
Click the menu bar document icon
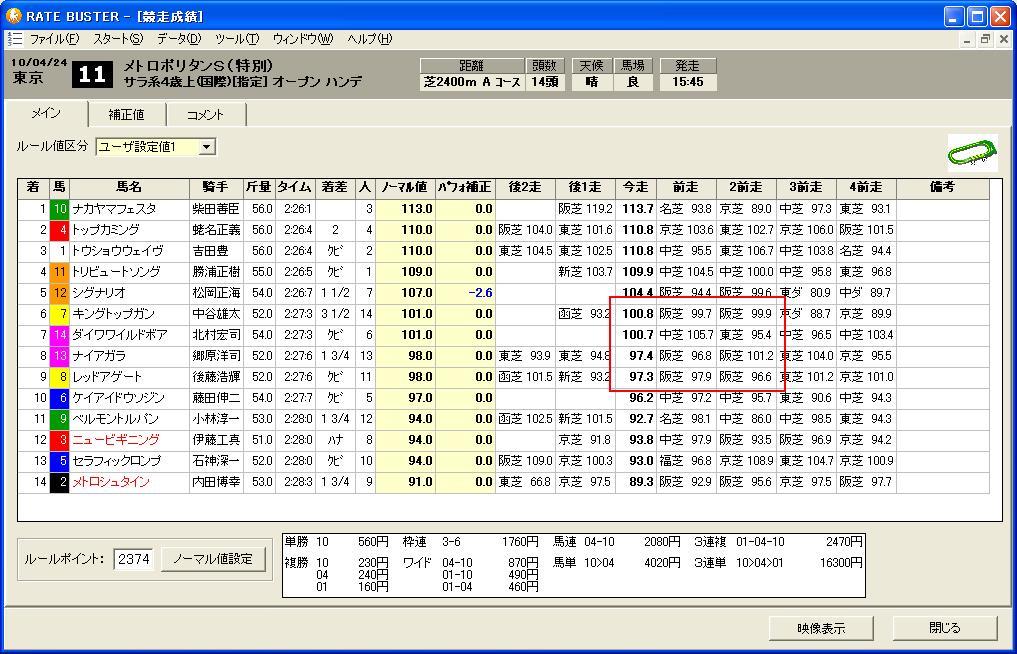15,39
